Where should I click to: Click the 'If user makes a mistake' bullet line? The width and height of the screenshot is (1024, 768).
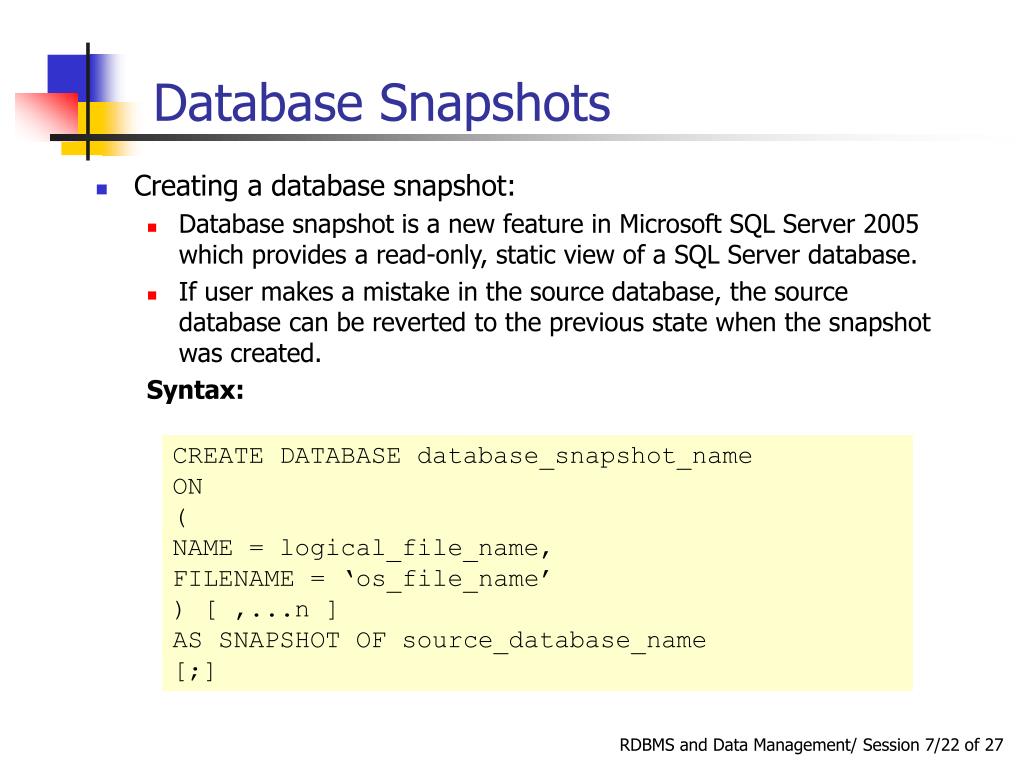pyautogui.click(x=513, y=292)
